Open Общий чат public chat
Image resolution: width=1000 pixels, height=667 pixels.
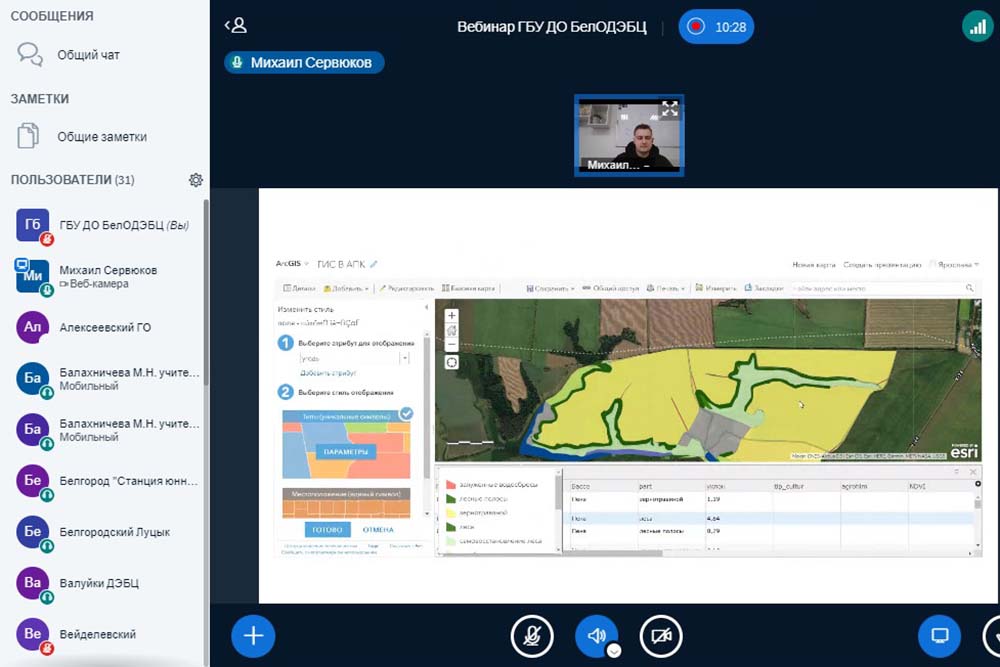(88, 55)
